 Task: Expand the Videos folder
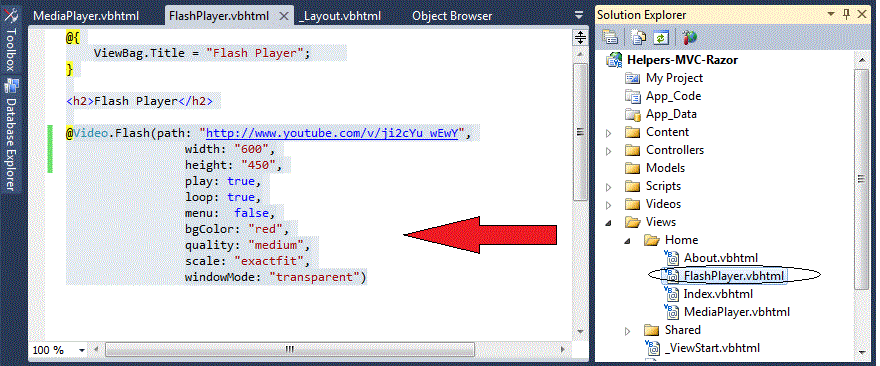(x=609, y=205)
